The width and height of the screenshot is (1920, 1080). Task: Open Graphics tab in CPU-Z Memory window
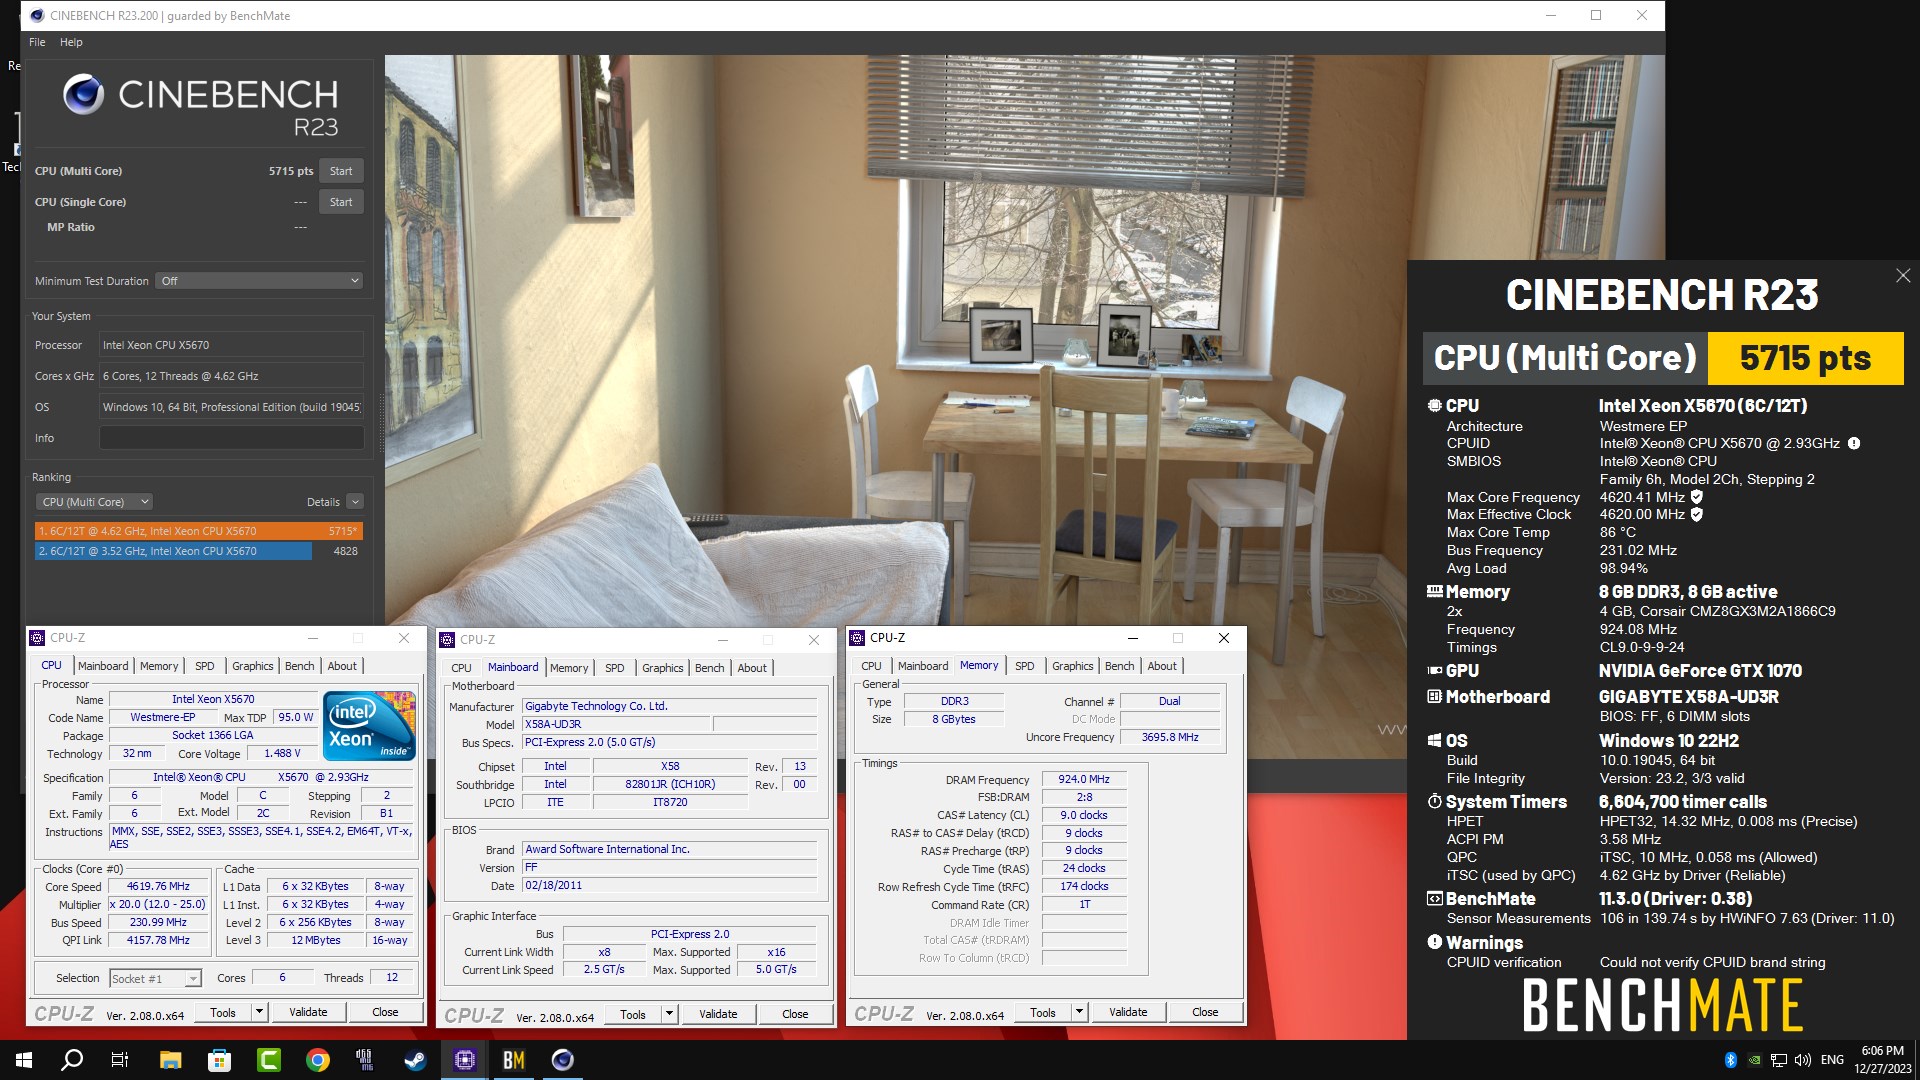tap(1072, 666)
